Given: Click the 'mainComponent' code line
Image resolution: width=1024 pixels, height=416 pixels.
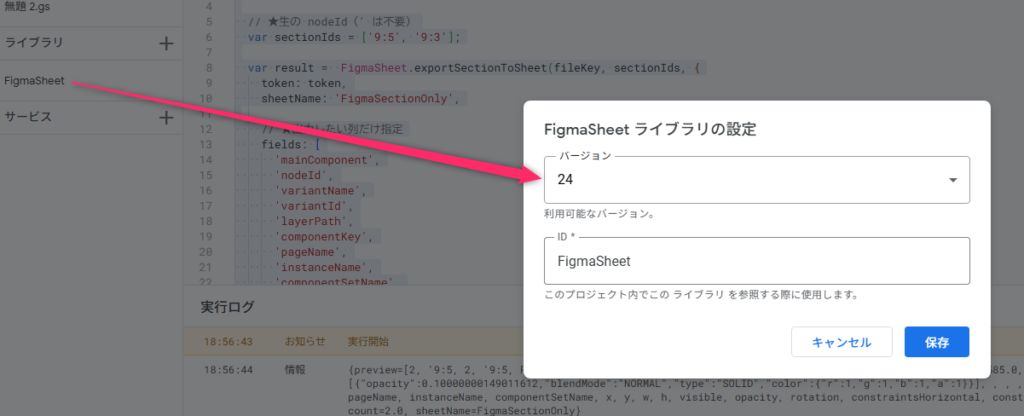Looking at the screenshot, I should 327,160.
